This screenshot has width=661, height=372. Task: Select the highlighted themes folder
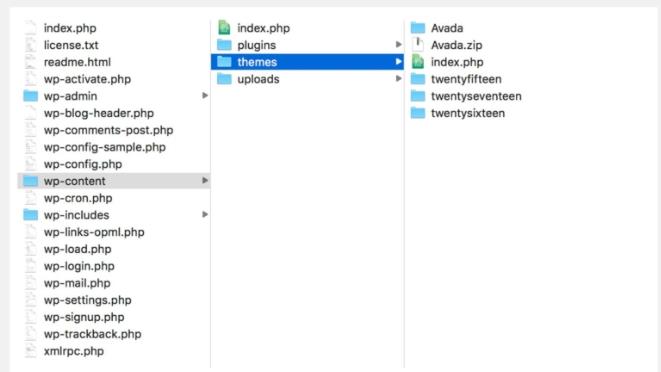(x=307, y=62)
